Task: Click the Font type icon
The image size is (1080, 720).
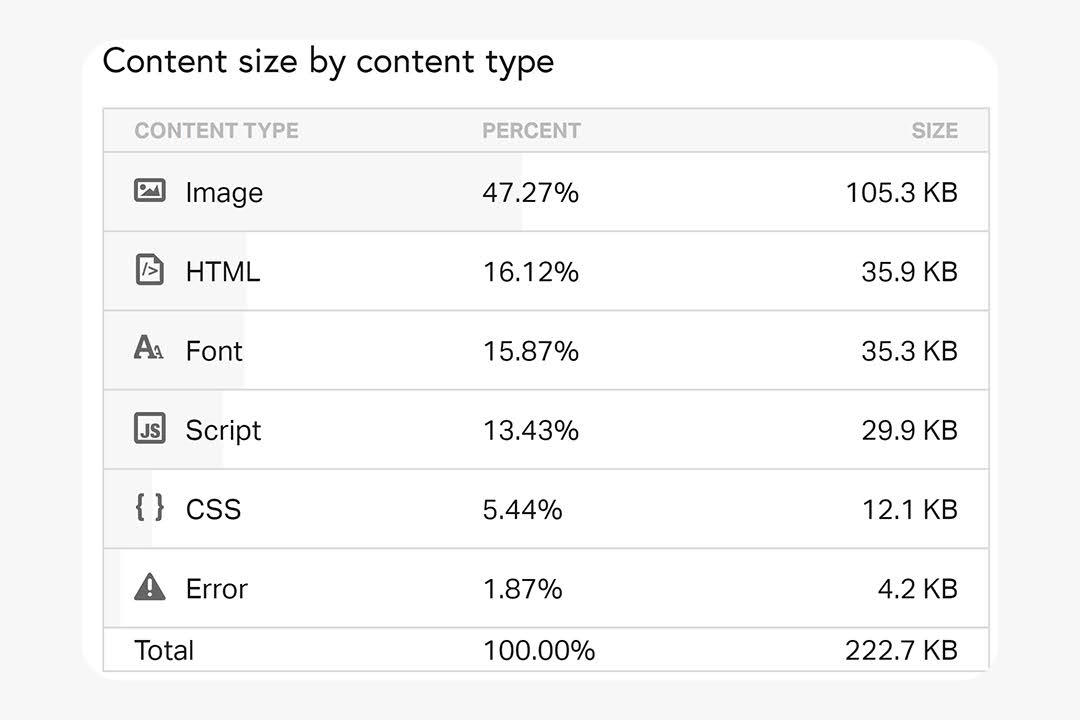Action: click(x=149, y=347)
